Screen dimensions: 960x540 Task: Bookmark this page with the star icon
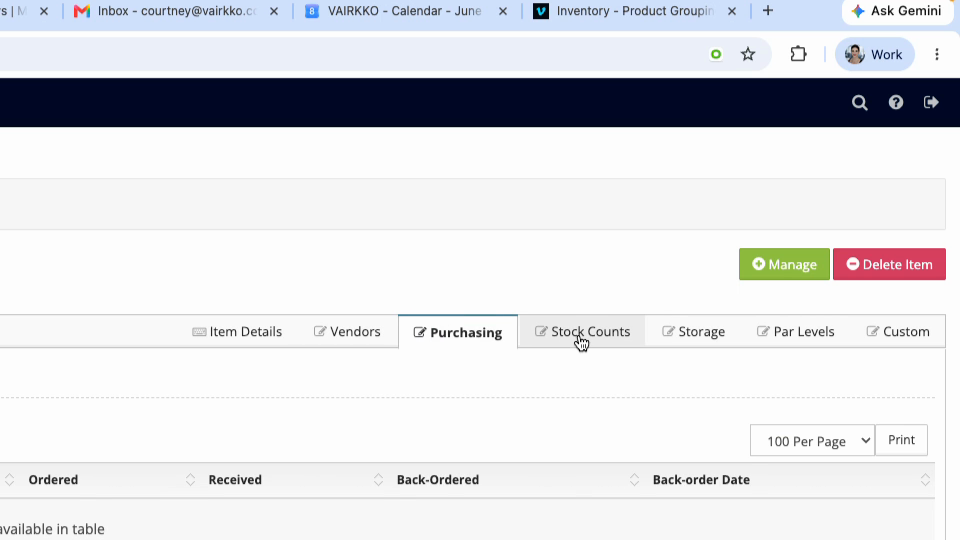[748, 54]
